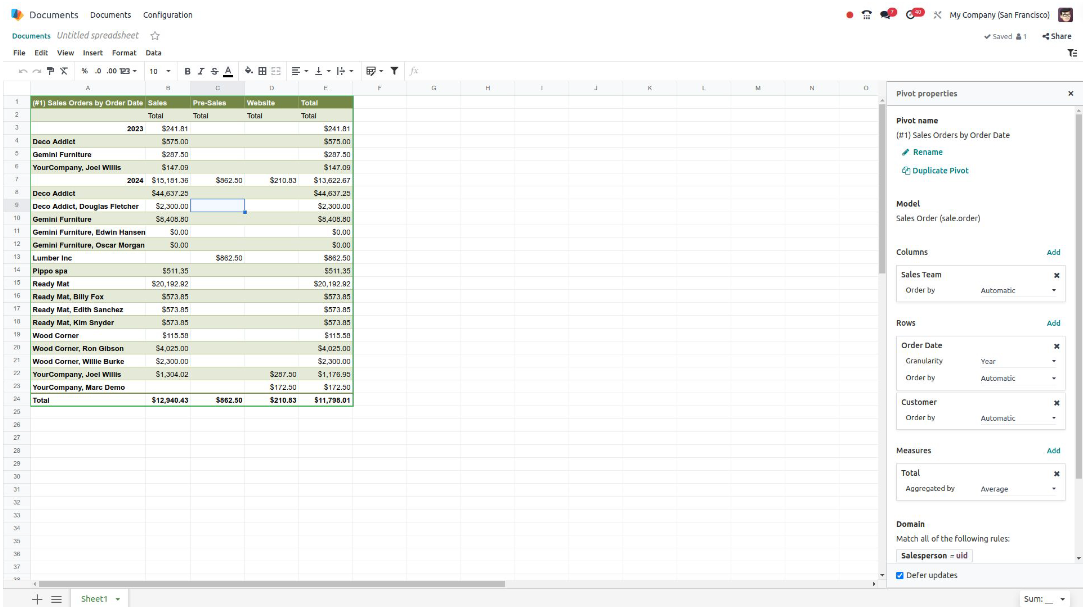Viewport: 1090px width, 607px height.
Task: Open the Format menu
Action: (124, 53)
